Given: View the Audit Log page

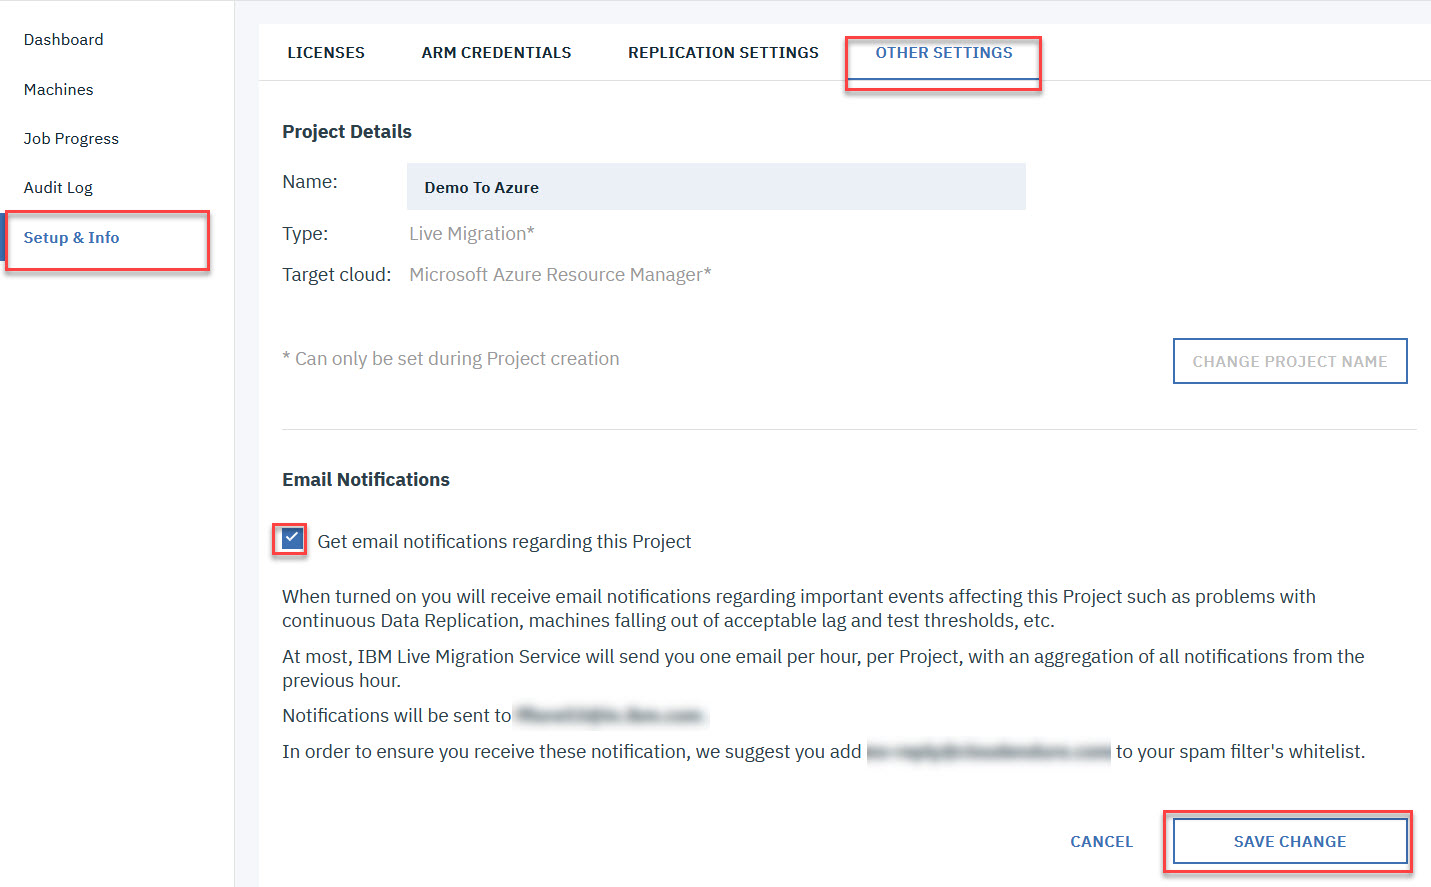Looking at the screenshot, I should (x=58, y=188).
